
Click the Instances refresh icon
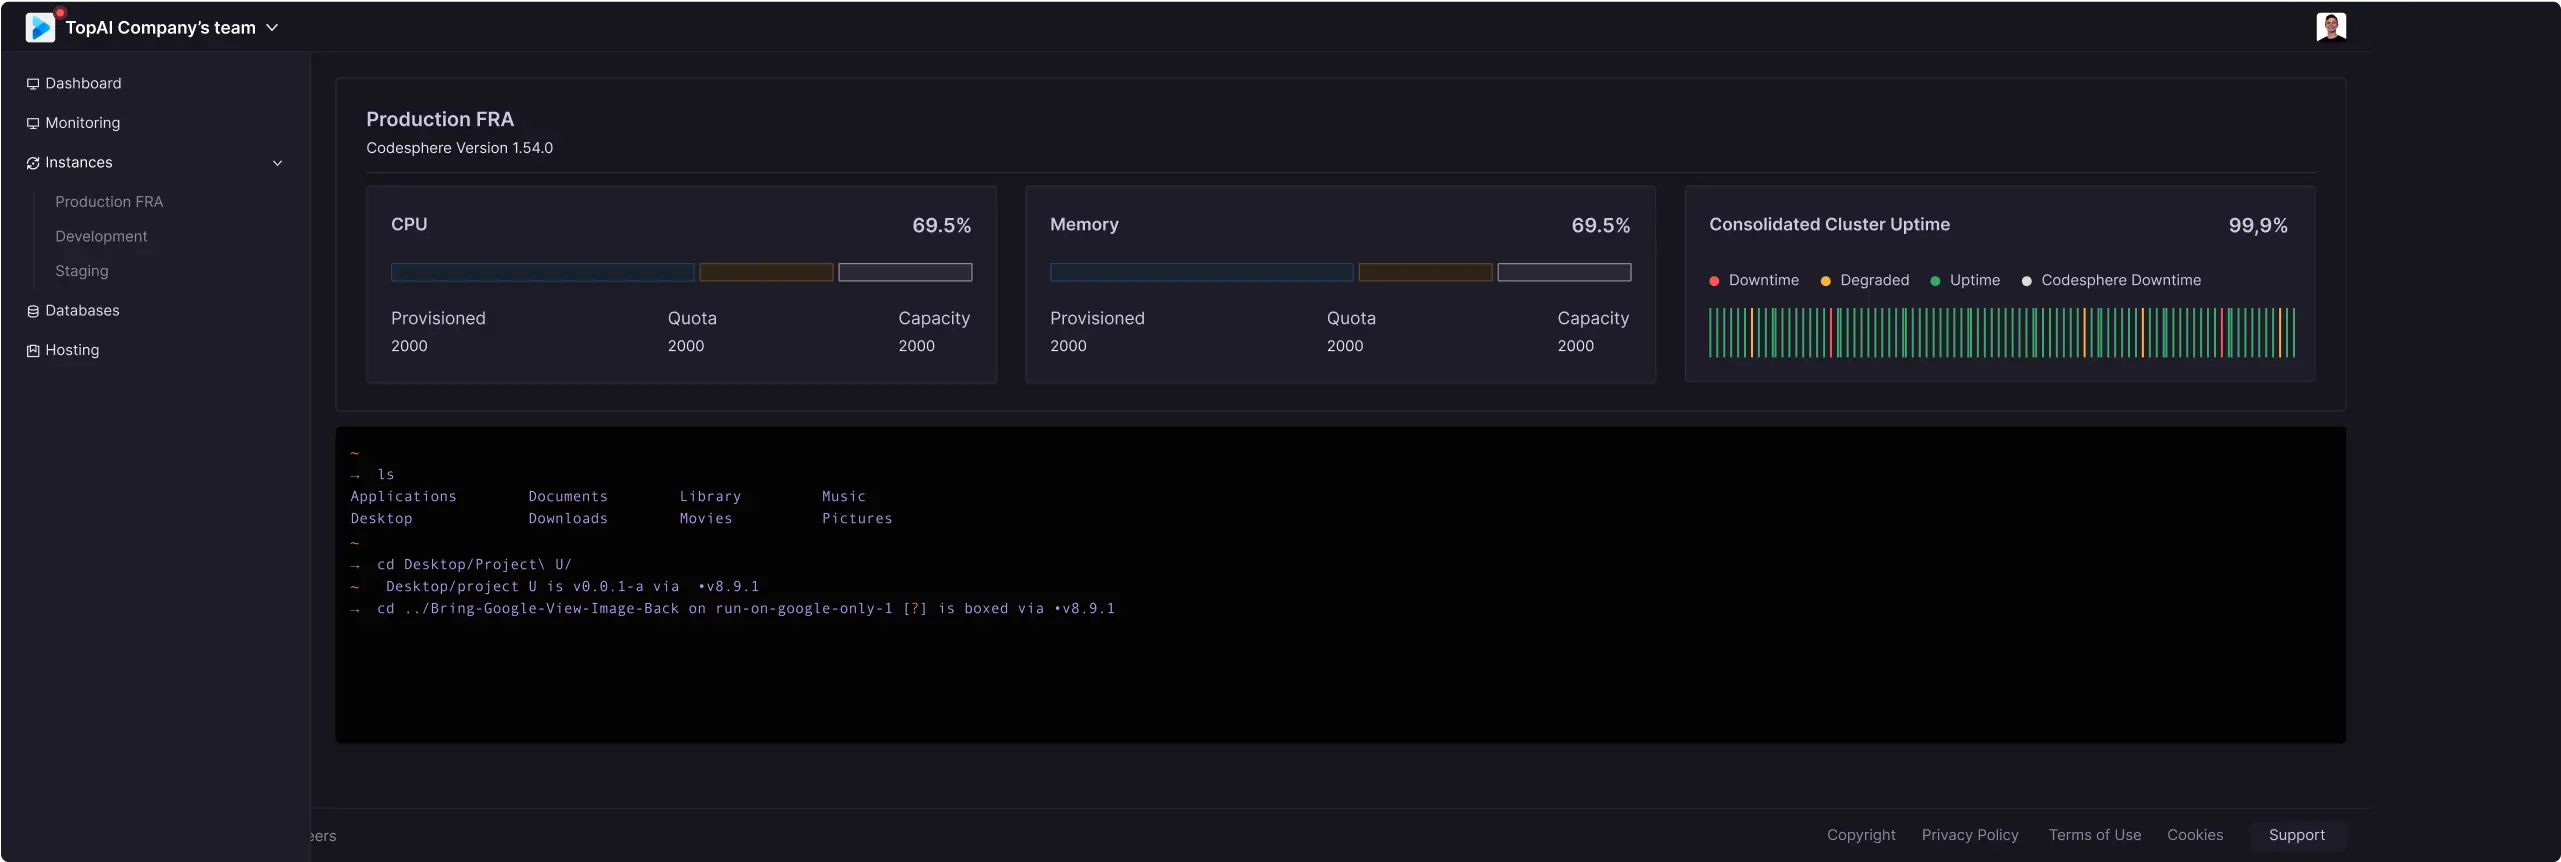point(33,163)
